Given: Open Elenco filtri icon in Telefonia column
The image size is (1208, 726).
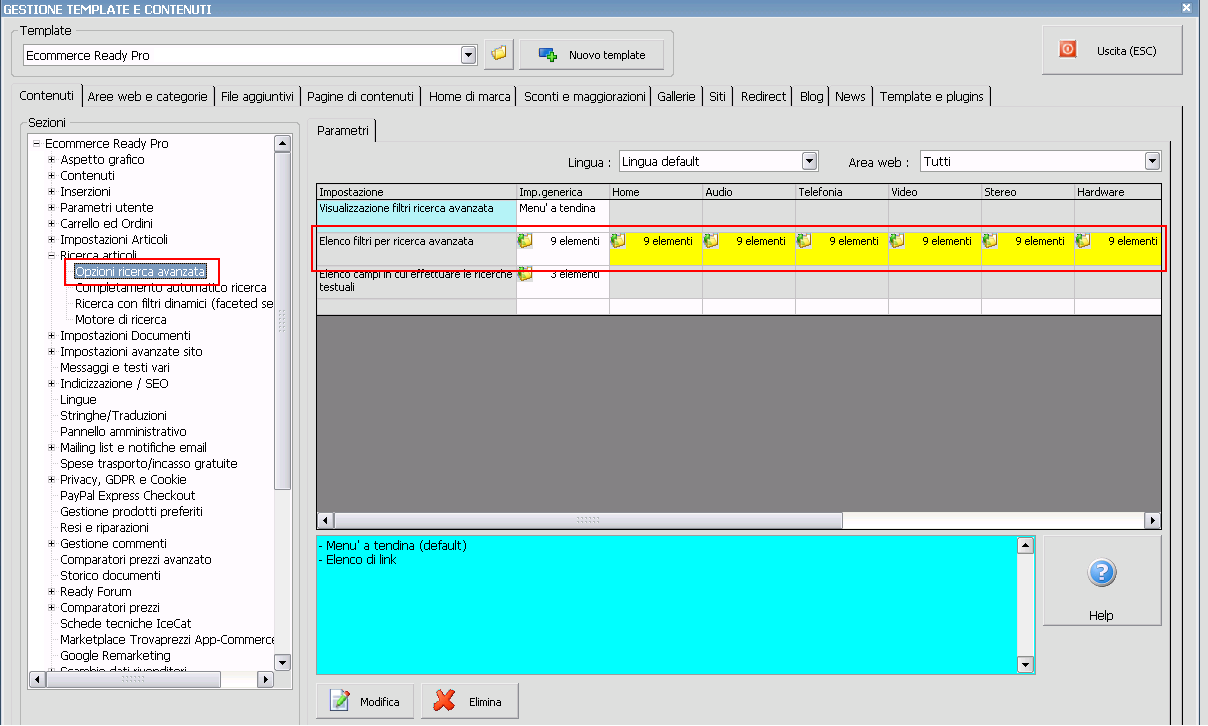Looking at the screenshot, I should click(804, 241).
